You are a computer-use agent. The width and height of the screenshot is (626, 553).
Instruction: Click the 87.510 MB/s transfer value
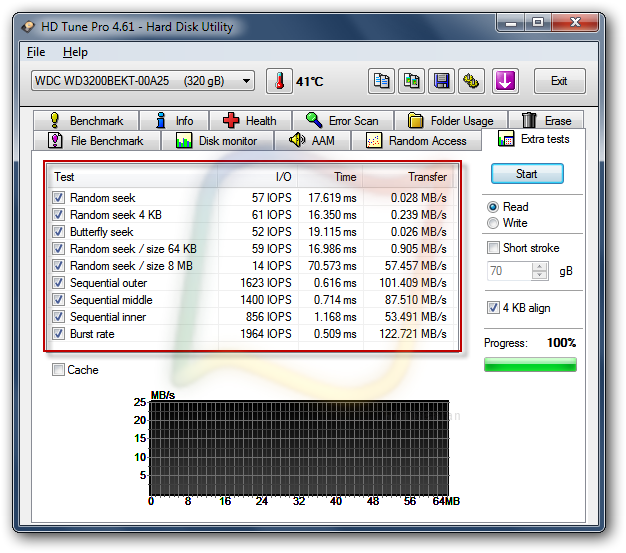415,299
